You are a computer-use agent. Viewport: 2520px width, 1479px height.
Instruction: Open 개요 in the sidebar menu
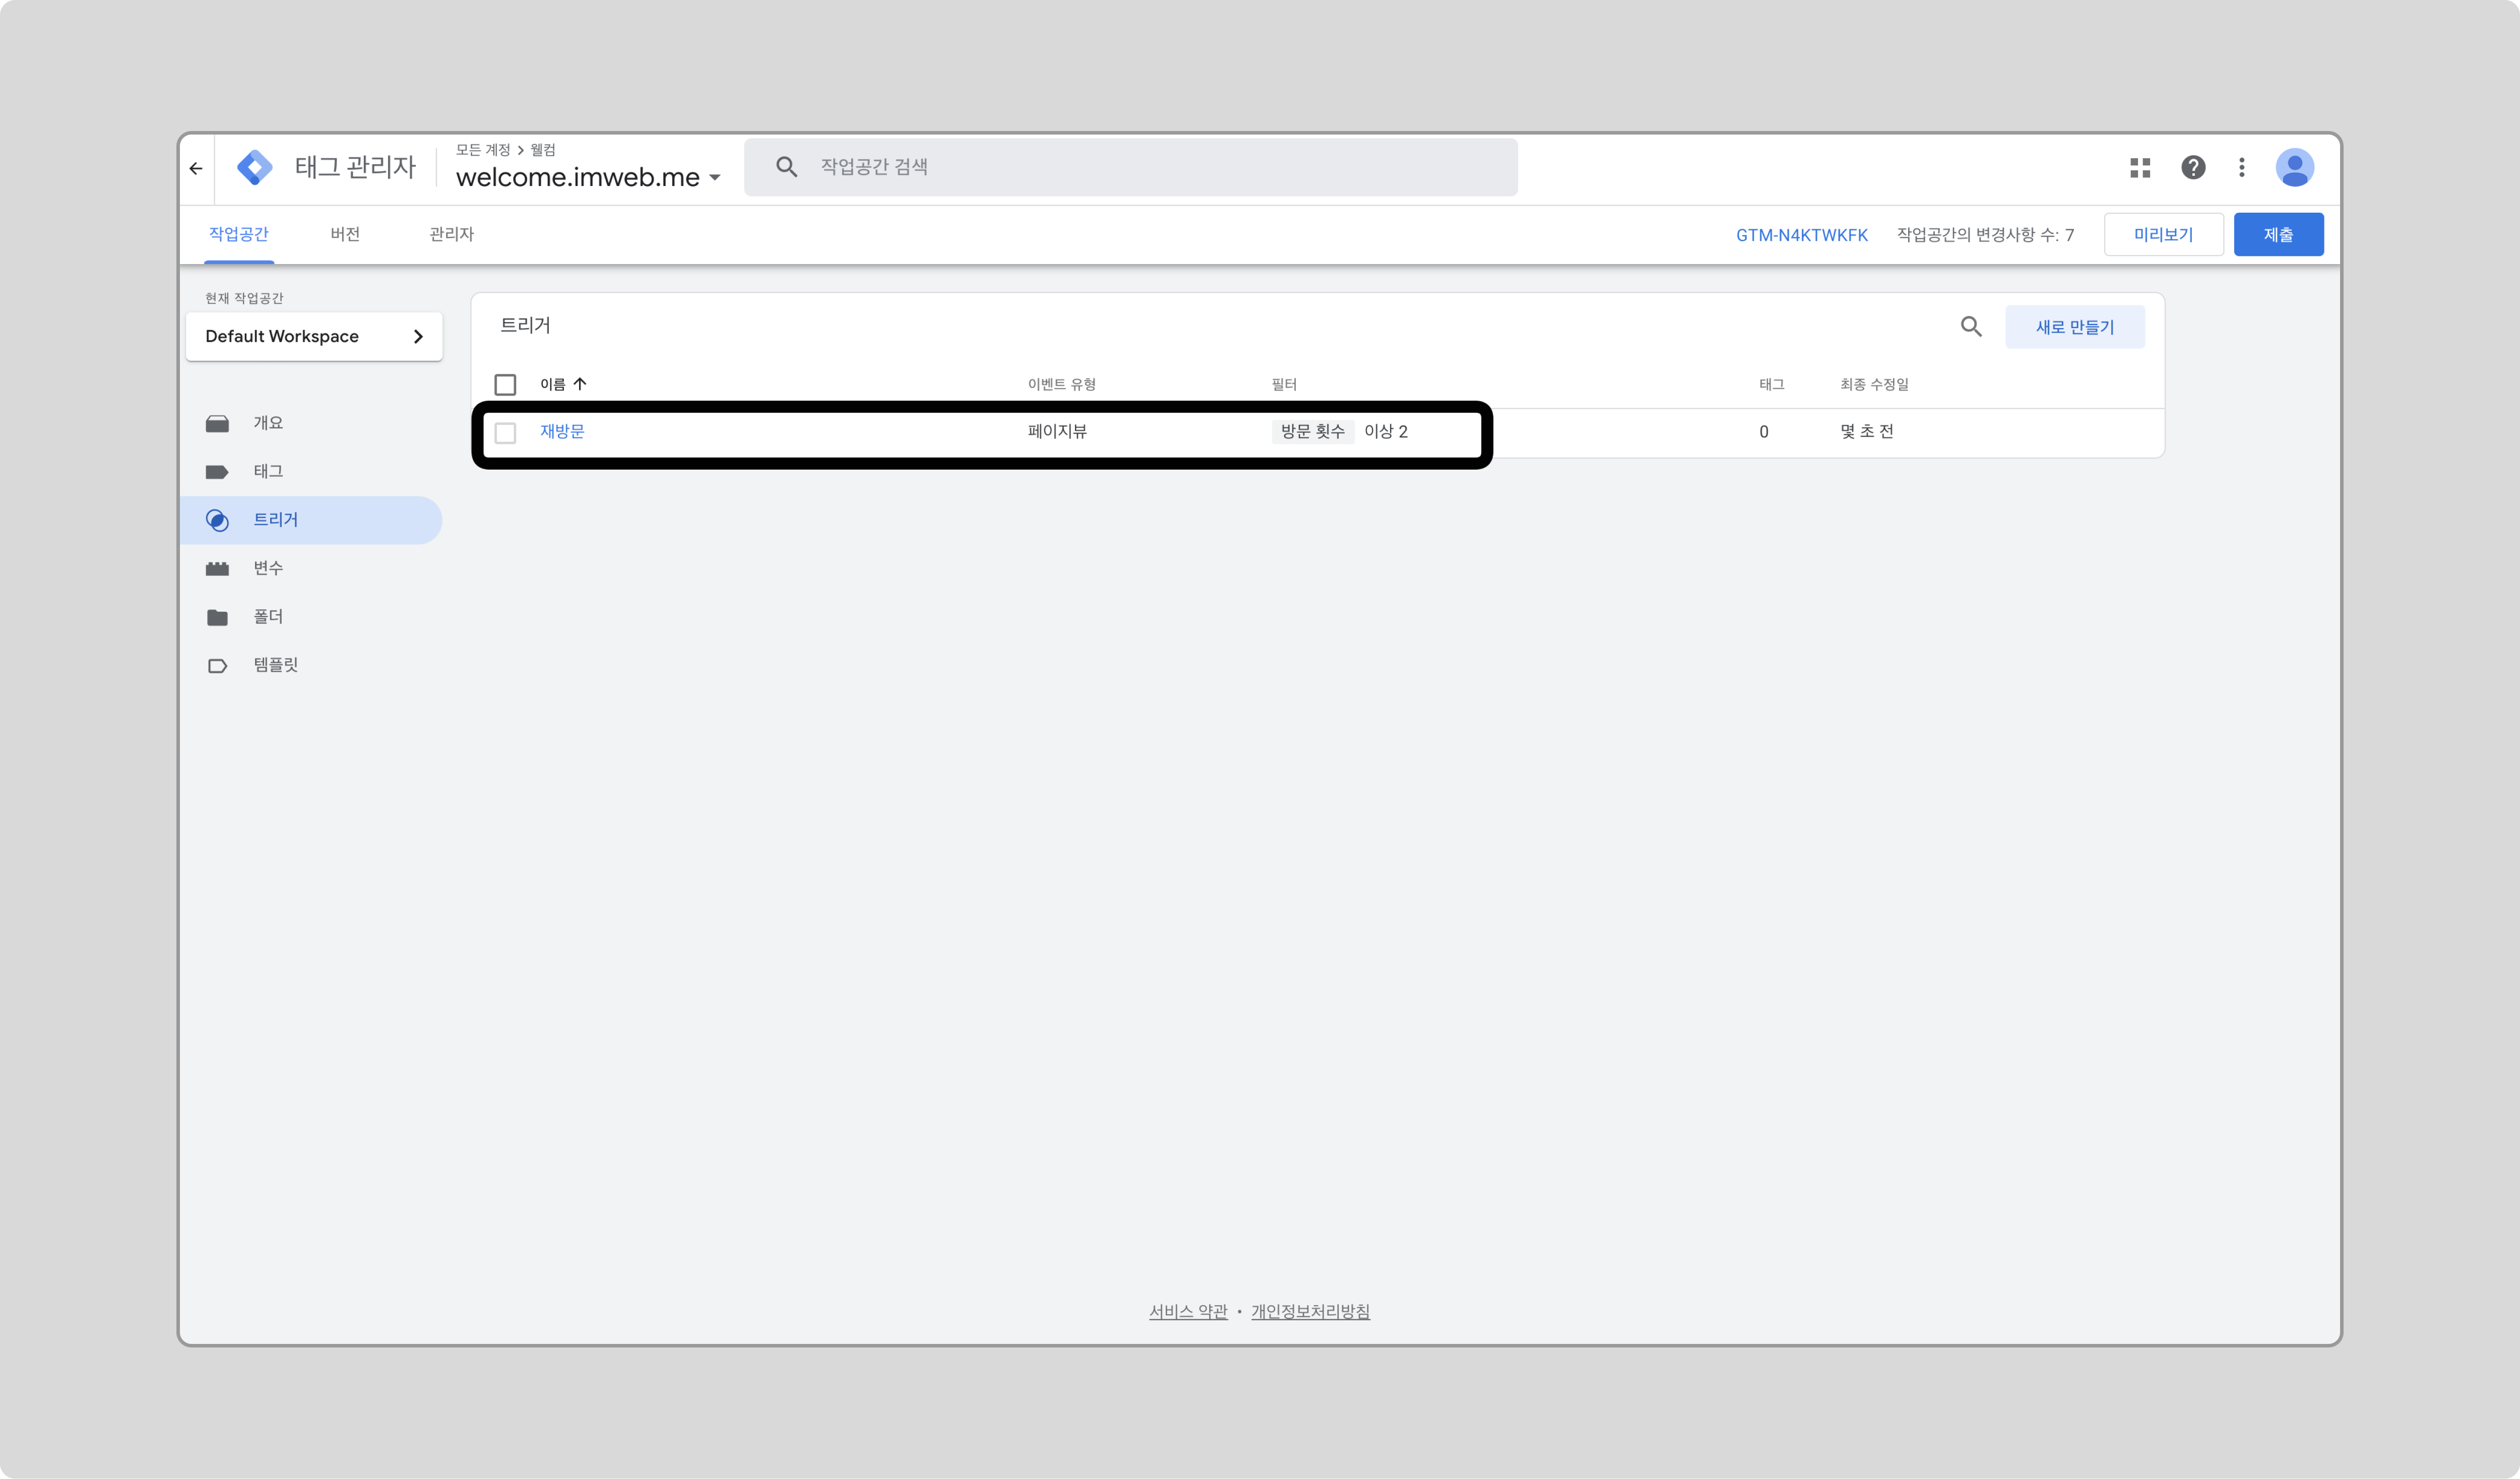268,423
